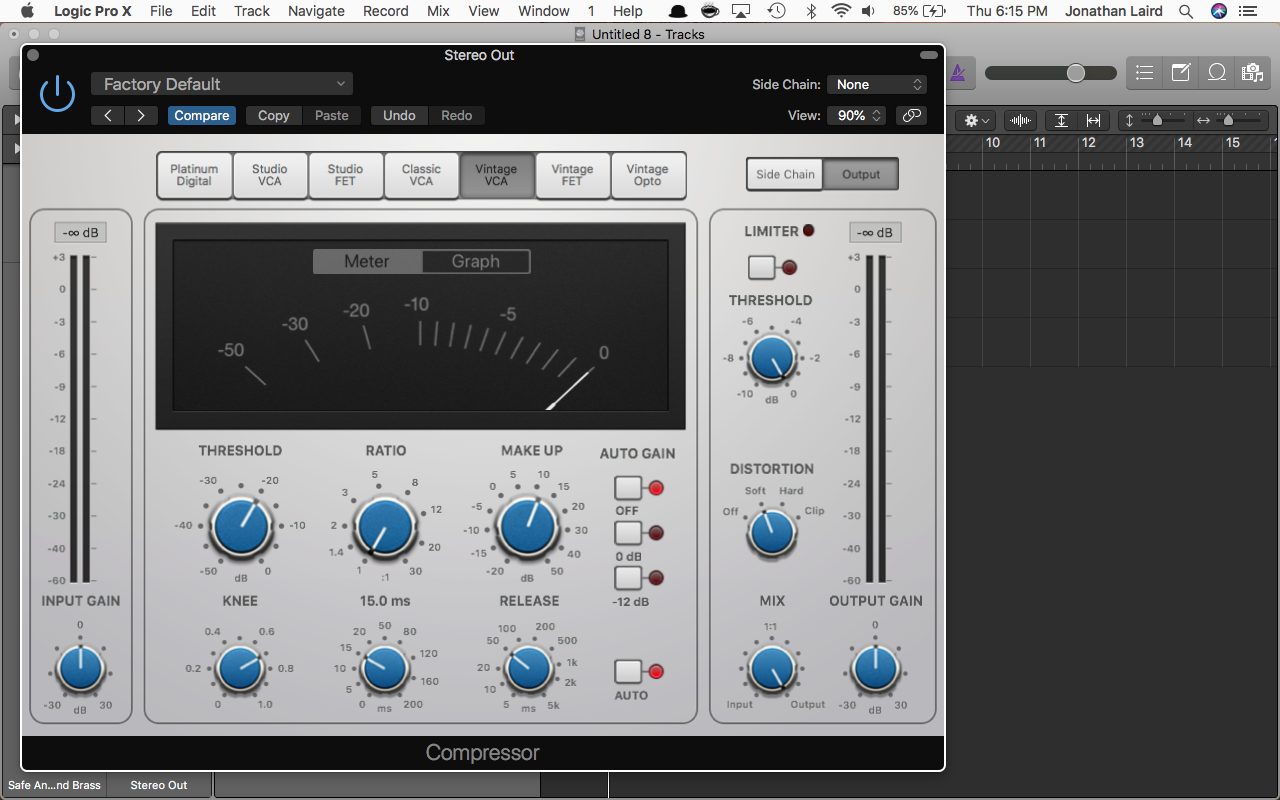Toggle Auto Gain -12 dB button

(628, 578)
